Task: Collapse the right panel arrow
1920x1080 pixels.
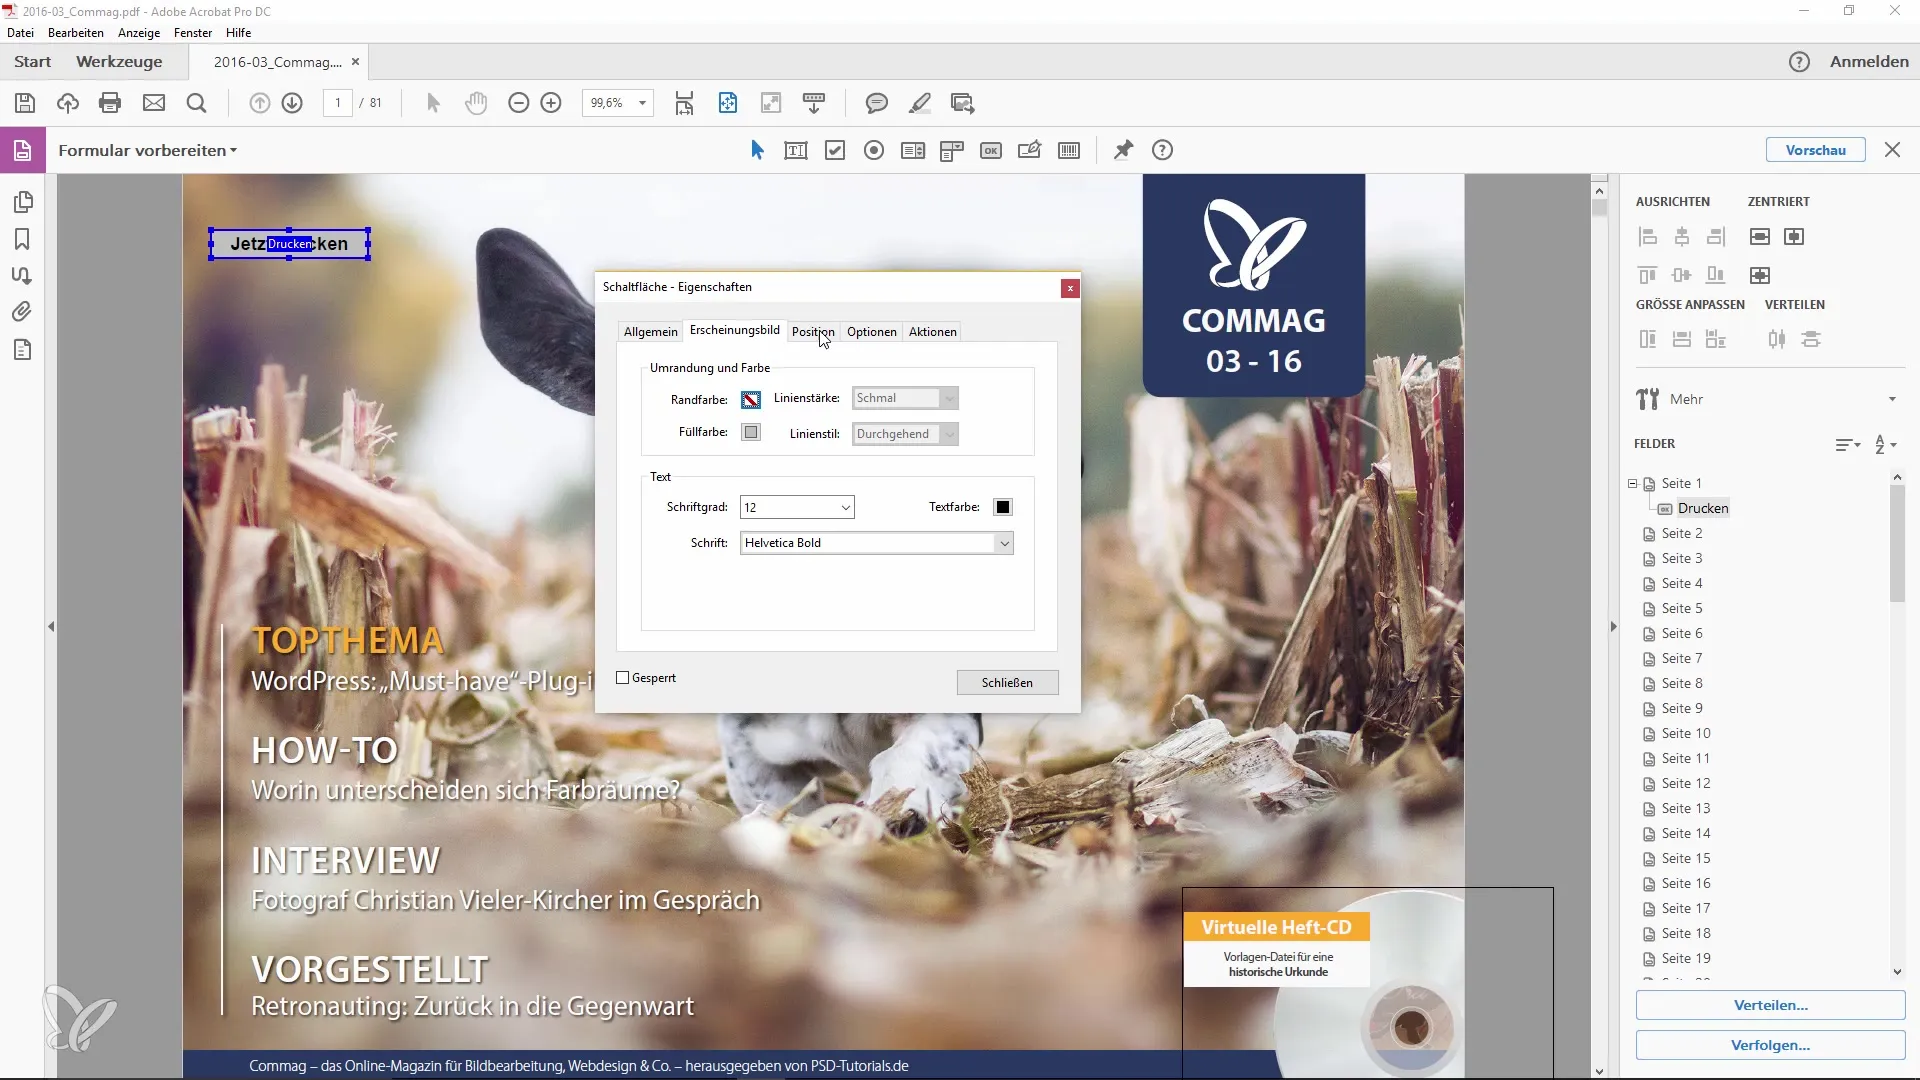Action: coord(1612,627)
